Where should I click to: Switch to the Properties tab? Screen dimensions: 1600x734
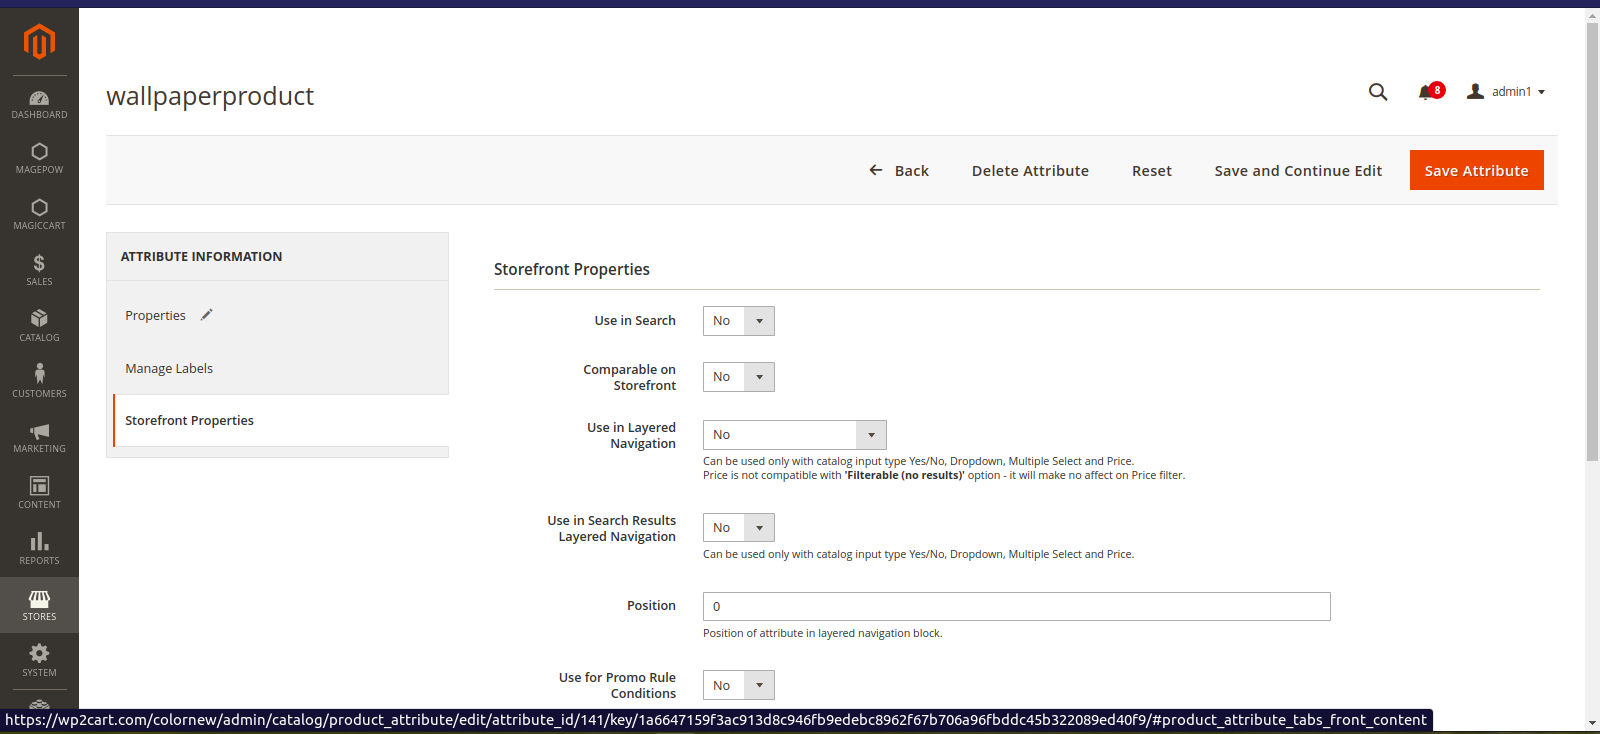pos(156,316)
